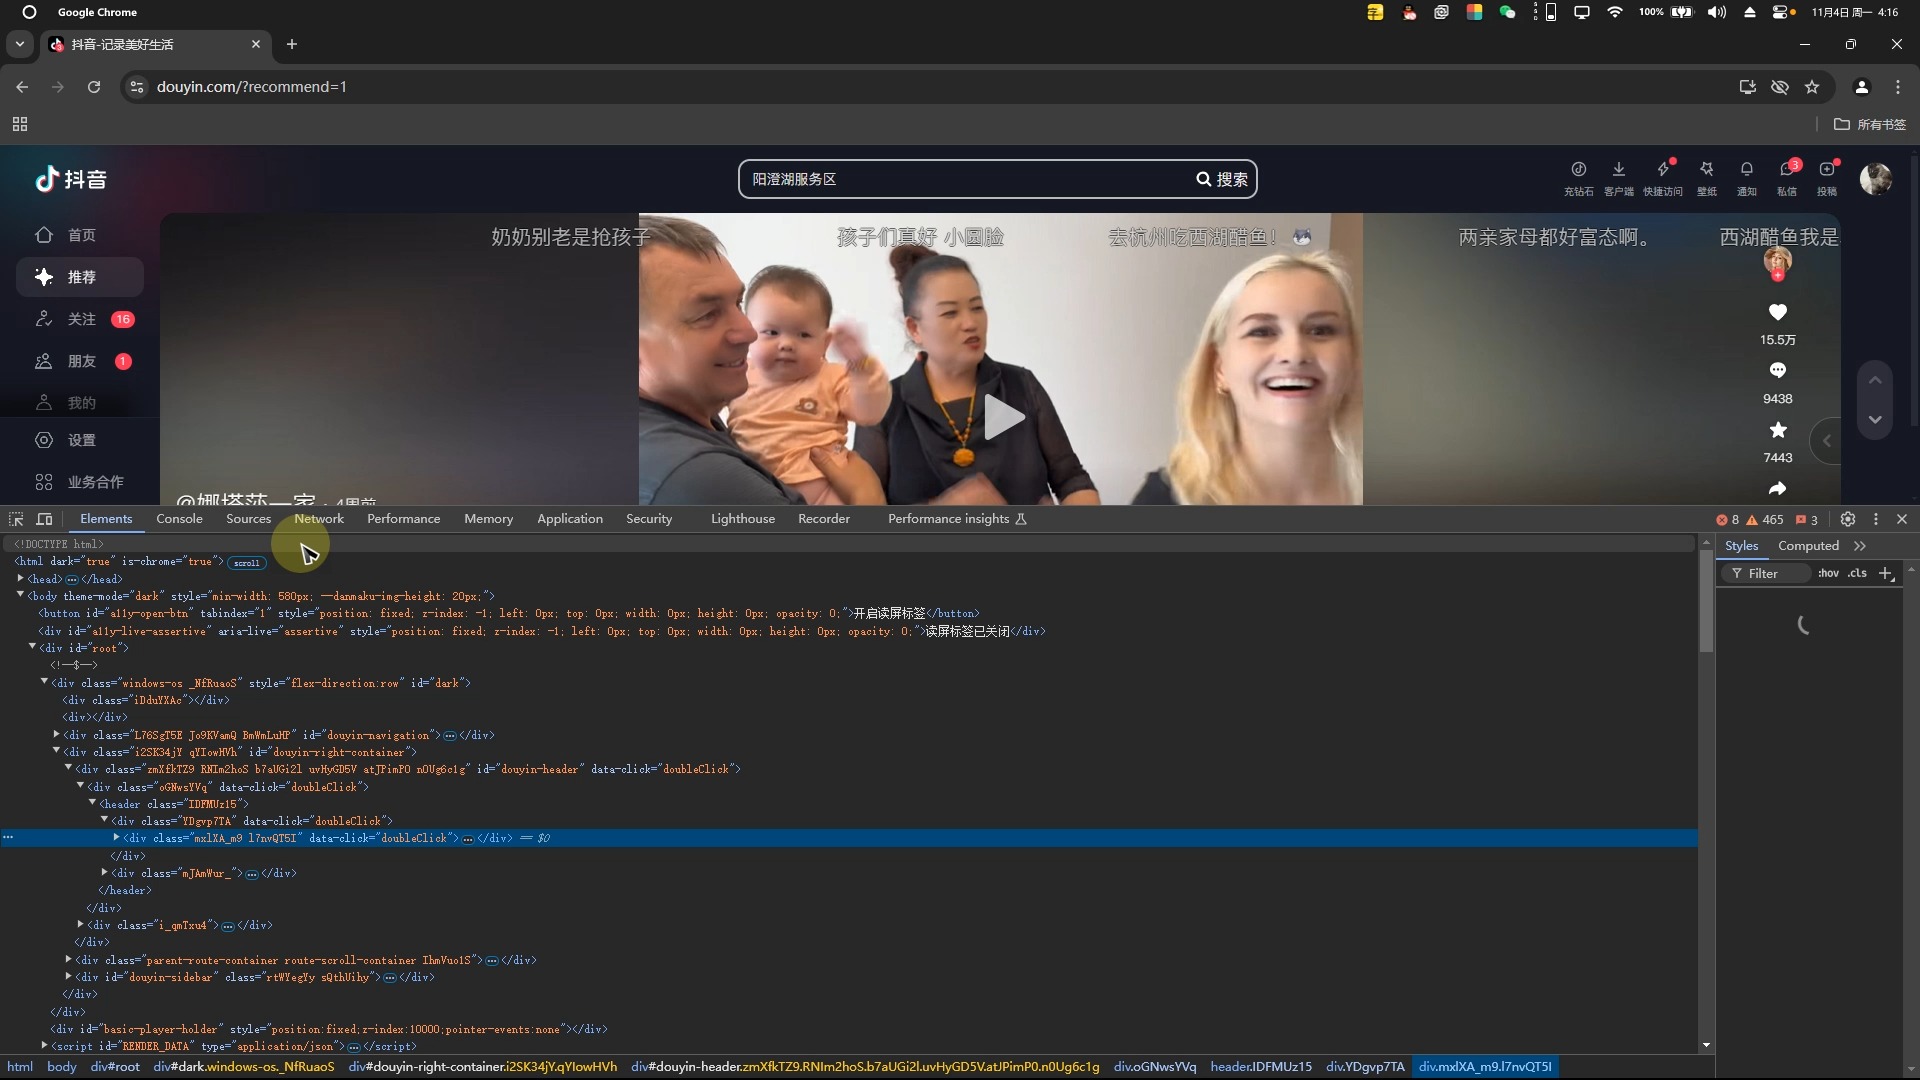This screenshot has width=1920, height=1080.
Task: Collapse the douyin-right-container div node
Action: (x=56, y=752)
